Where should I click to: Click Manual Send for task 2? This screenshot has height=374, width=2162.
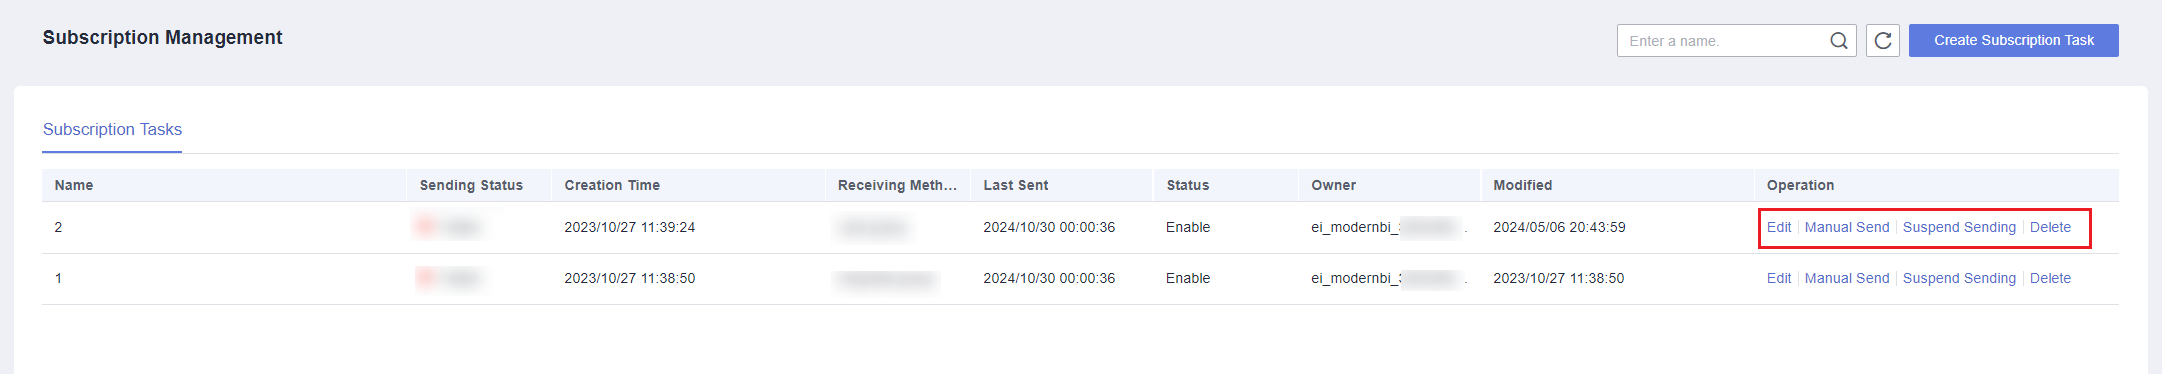(1847, 227)
